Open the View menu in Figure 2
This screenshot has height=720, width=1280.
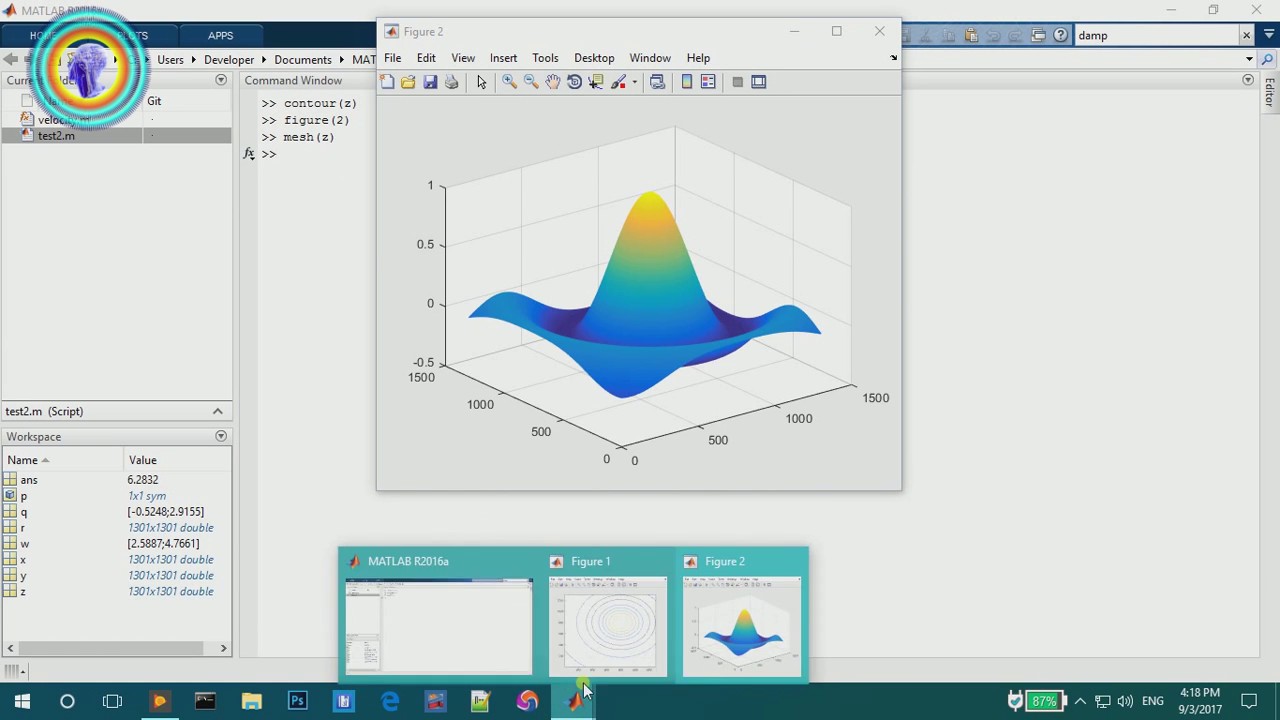pyautogui.click(x=463, y=58)
